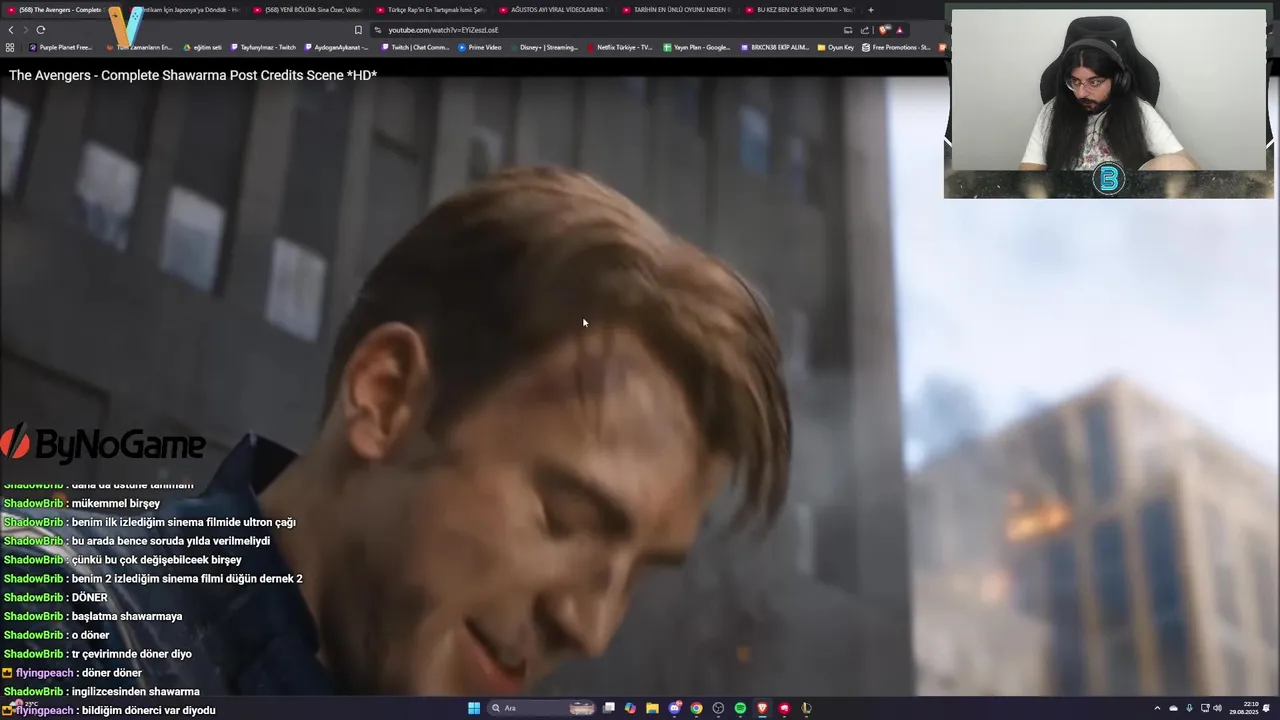
Task: Click the share icon in the address bar
Action: 865,30
